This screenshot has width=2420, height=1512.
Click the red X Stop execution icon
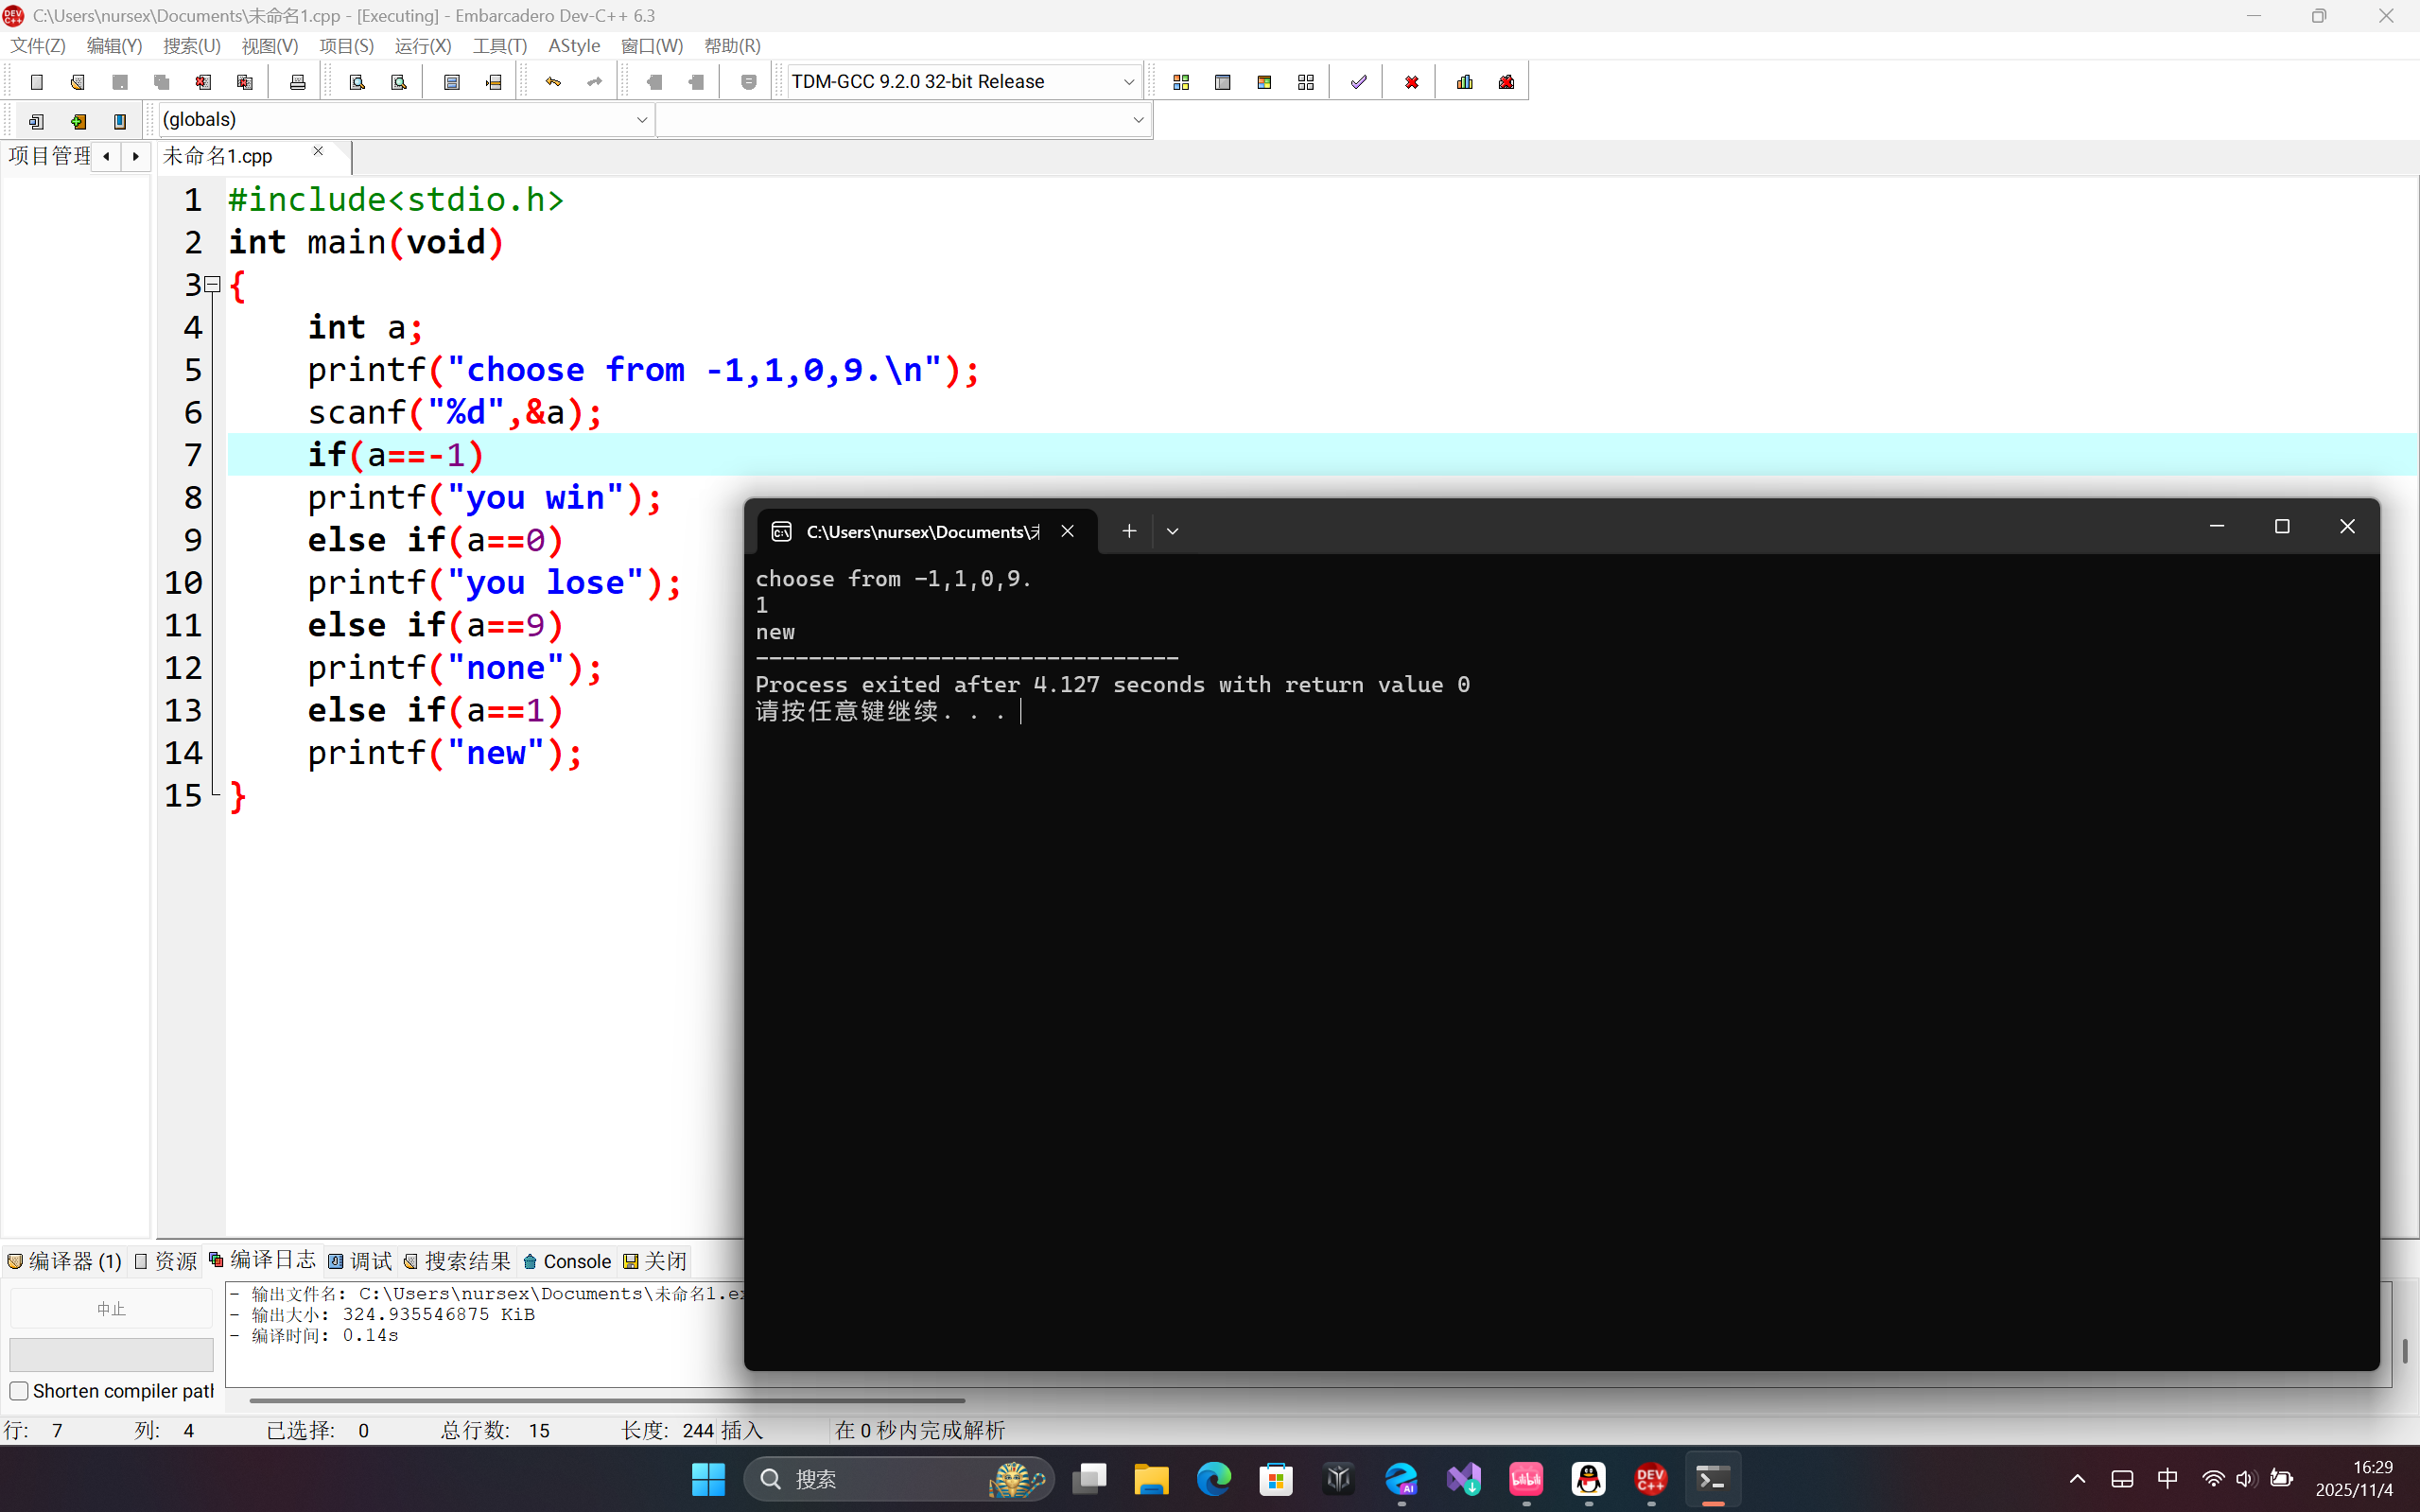point(1411,82)
